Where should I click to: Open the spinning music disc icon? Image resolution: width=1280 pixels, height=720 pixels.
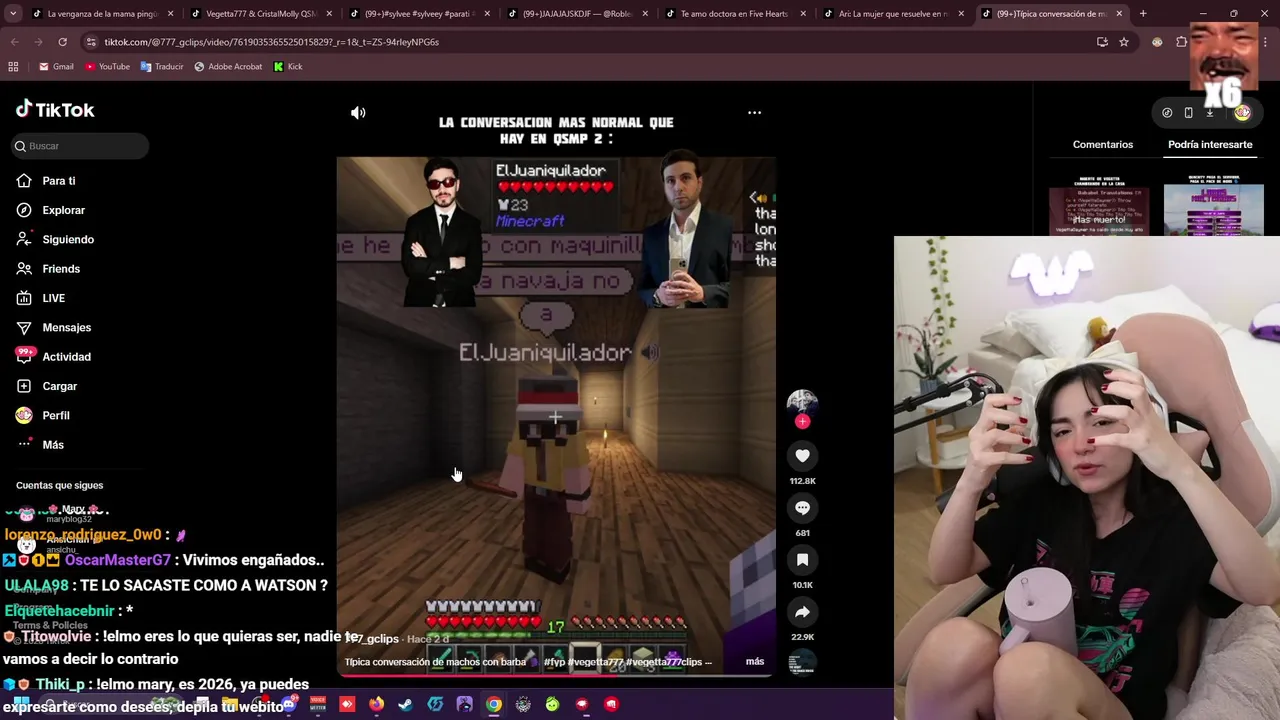(802, 662)
